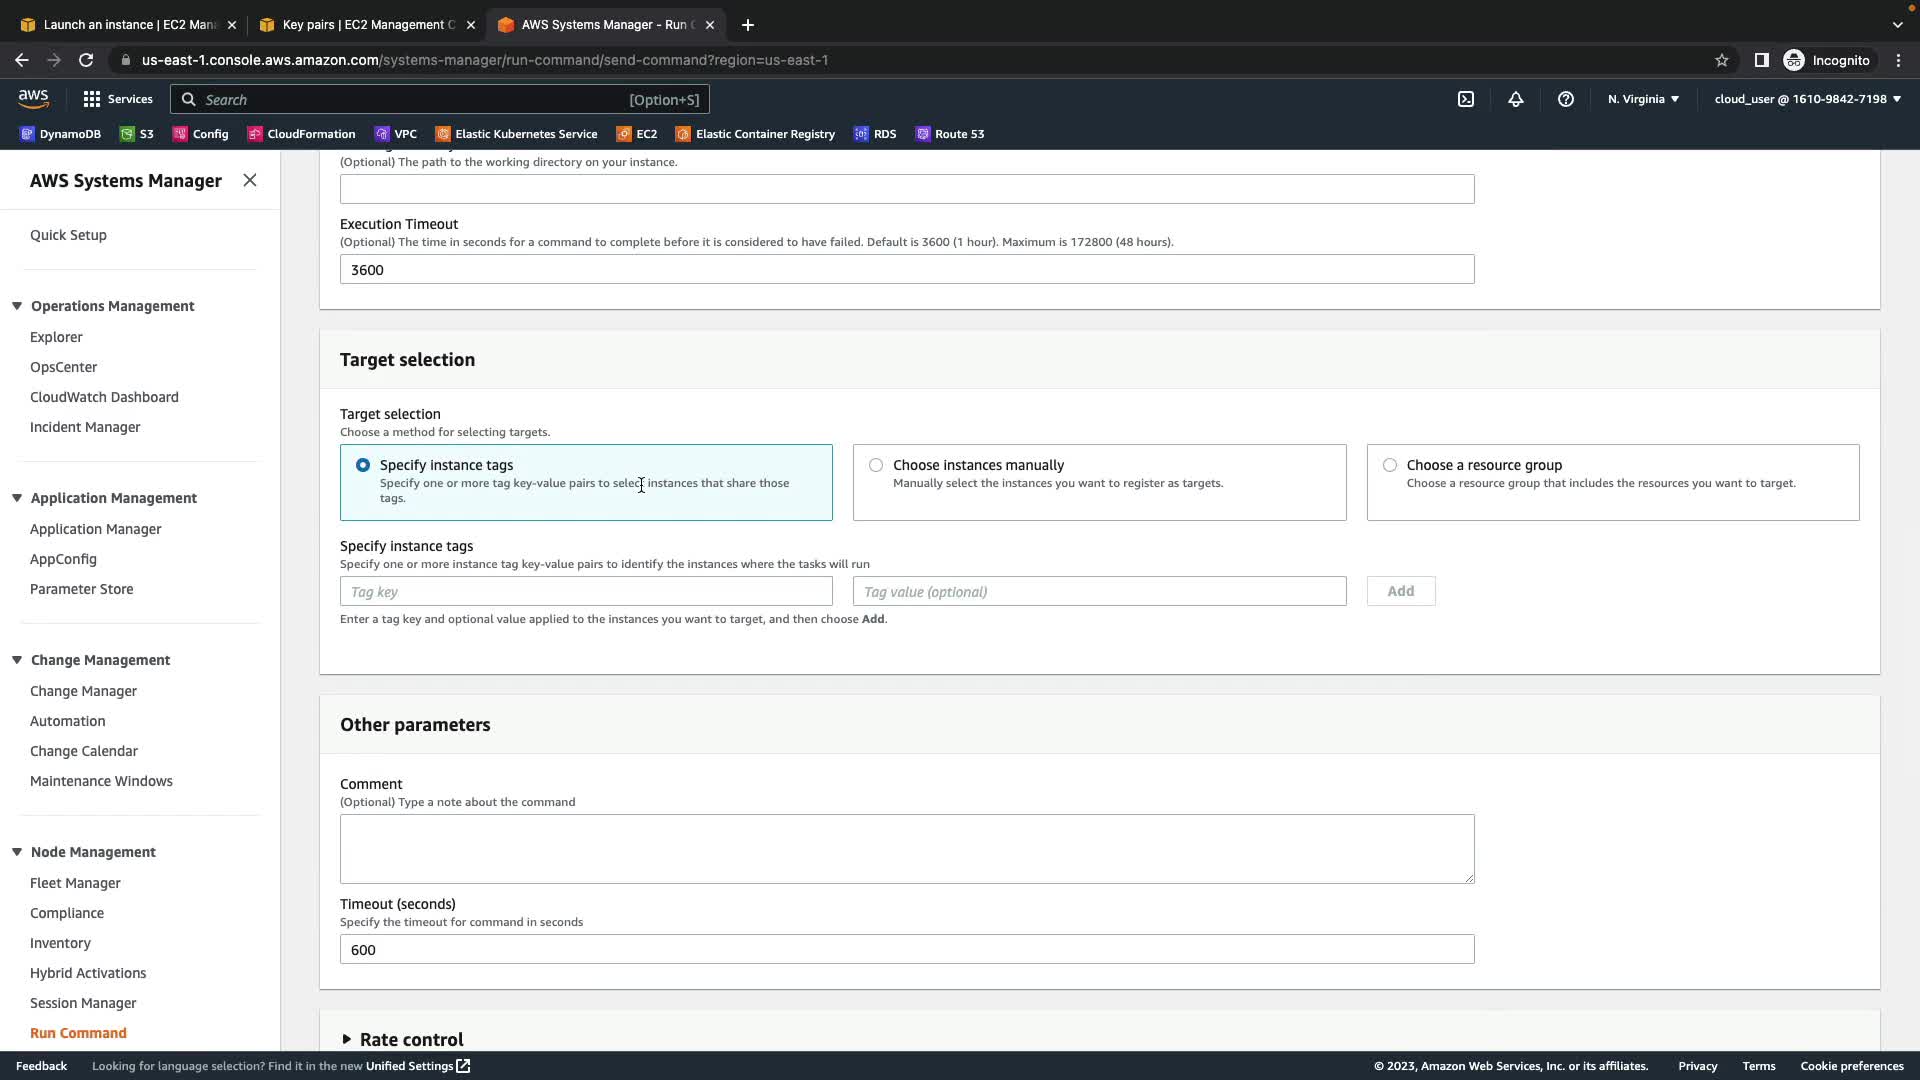Switch to Key pairs EC2 browser tab
The image size is (1920, 1080).
368,25
